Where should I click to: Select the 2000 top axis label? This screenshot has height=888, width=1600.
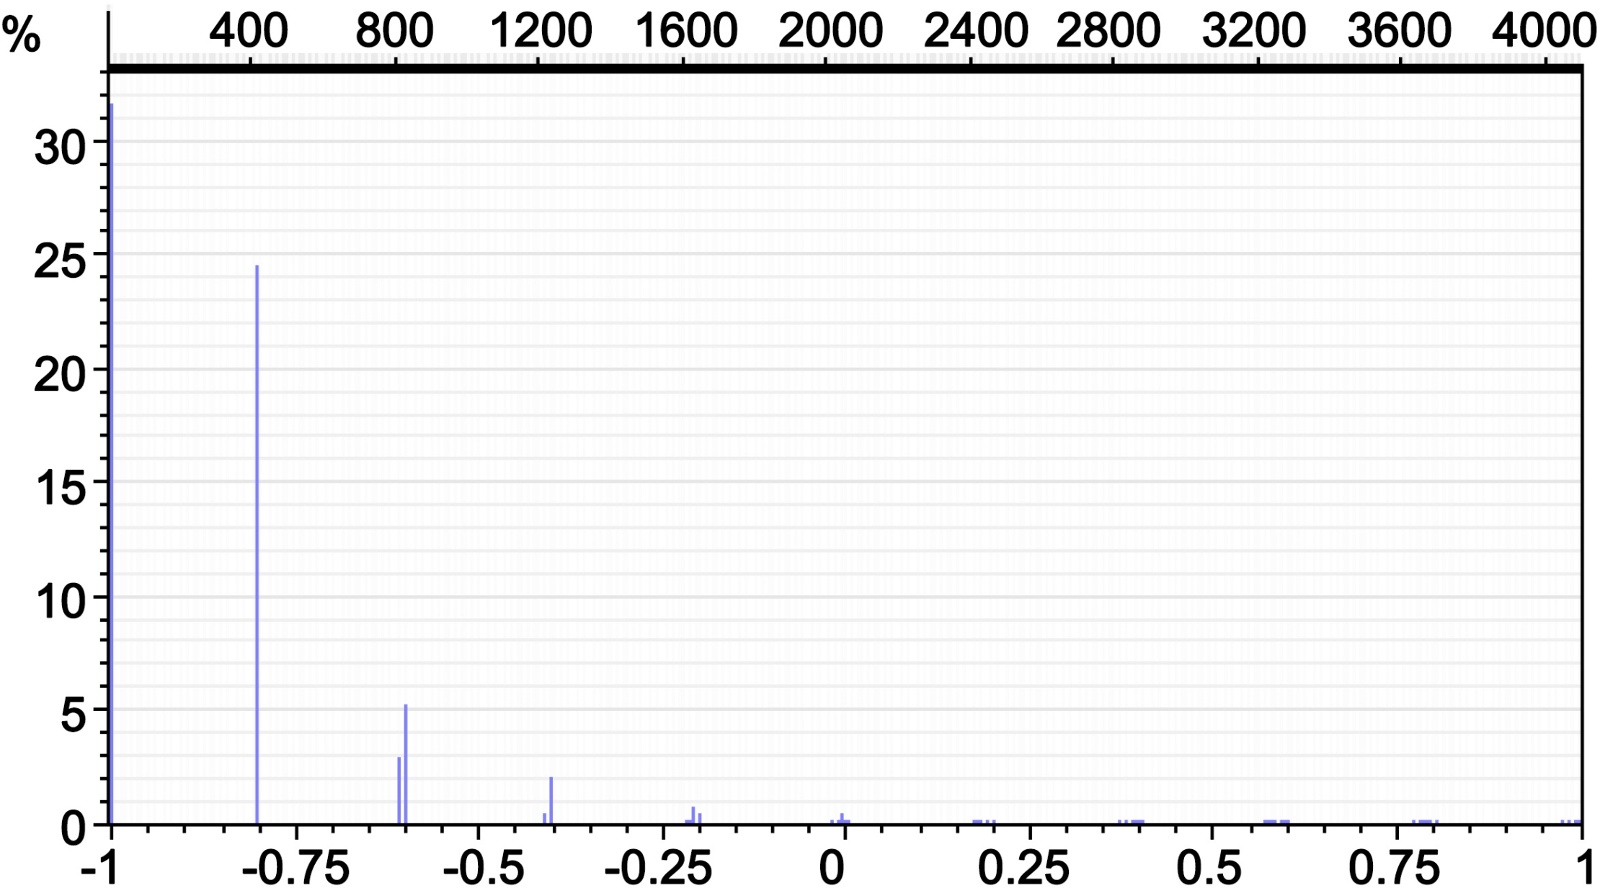(830, 32)
